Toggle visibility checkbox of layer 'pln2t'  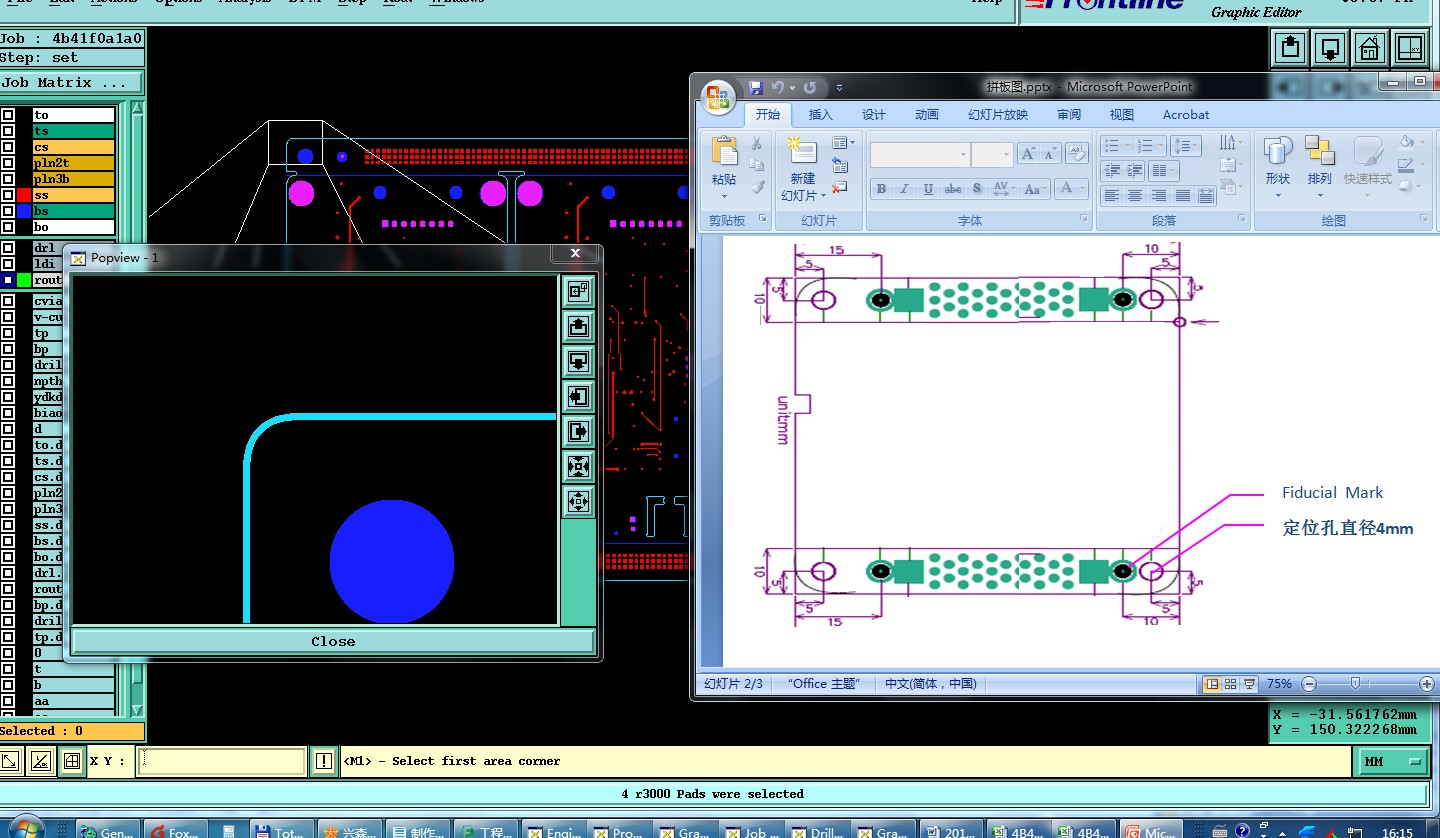(x=8, y=163)
